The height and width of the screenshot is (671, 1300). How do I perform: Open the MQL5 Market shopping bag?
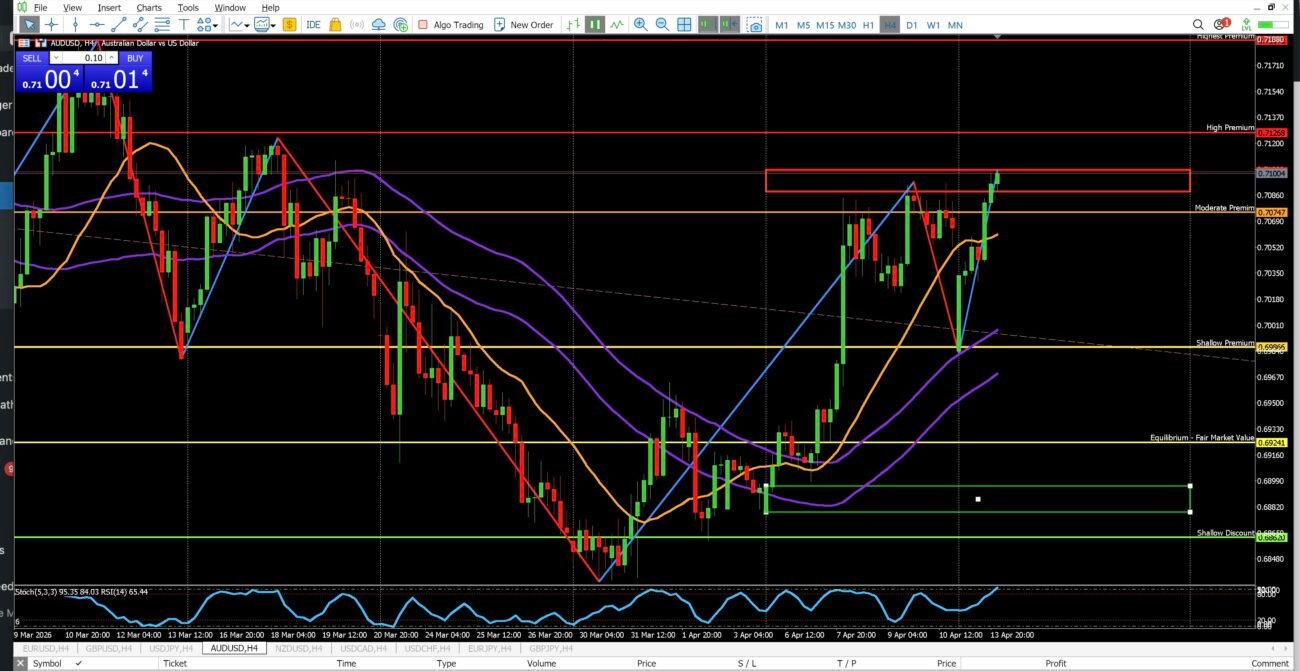click(x=336, y=25)
